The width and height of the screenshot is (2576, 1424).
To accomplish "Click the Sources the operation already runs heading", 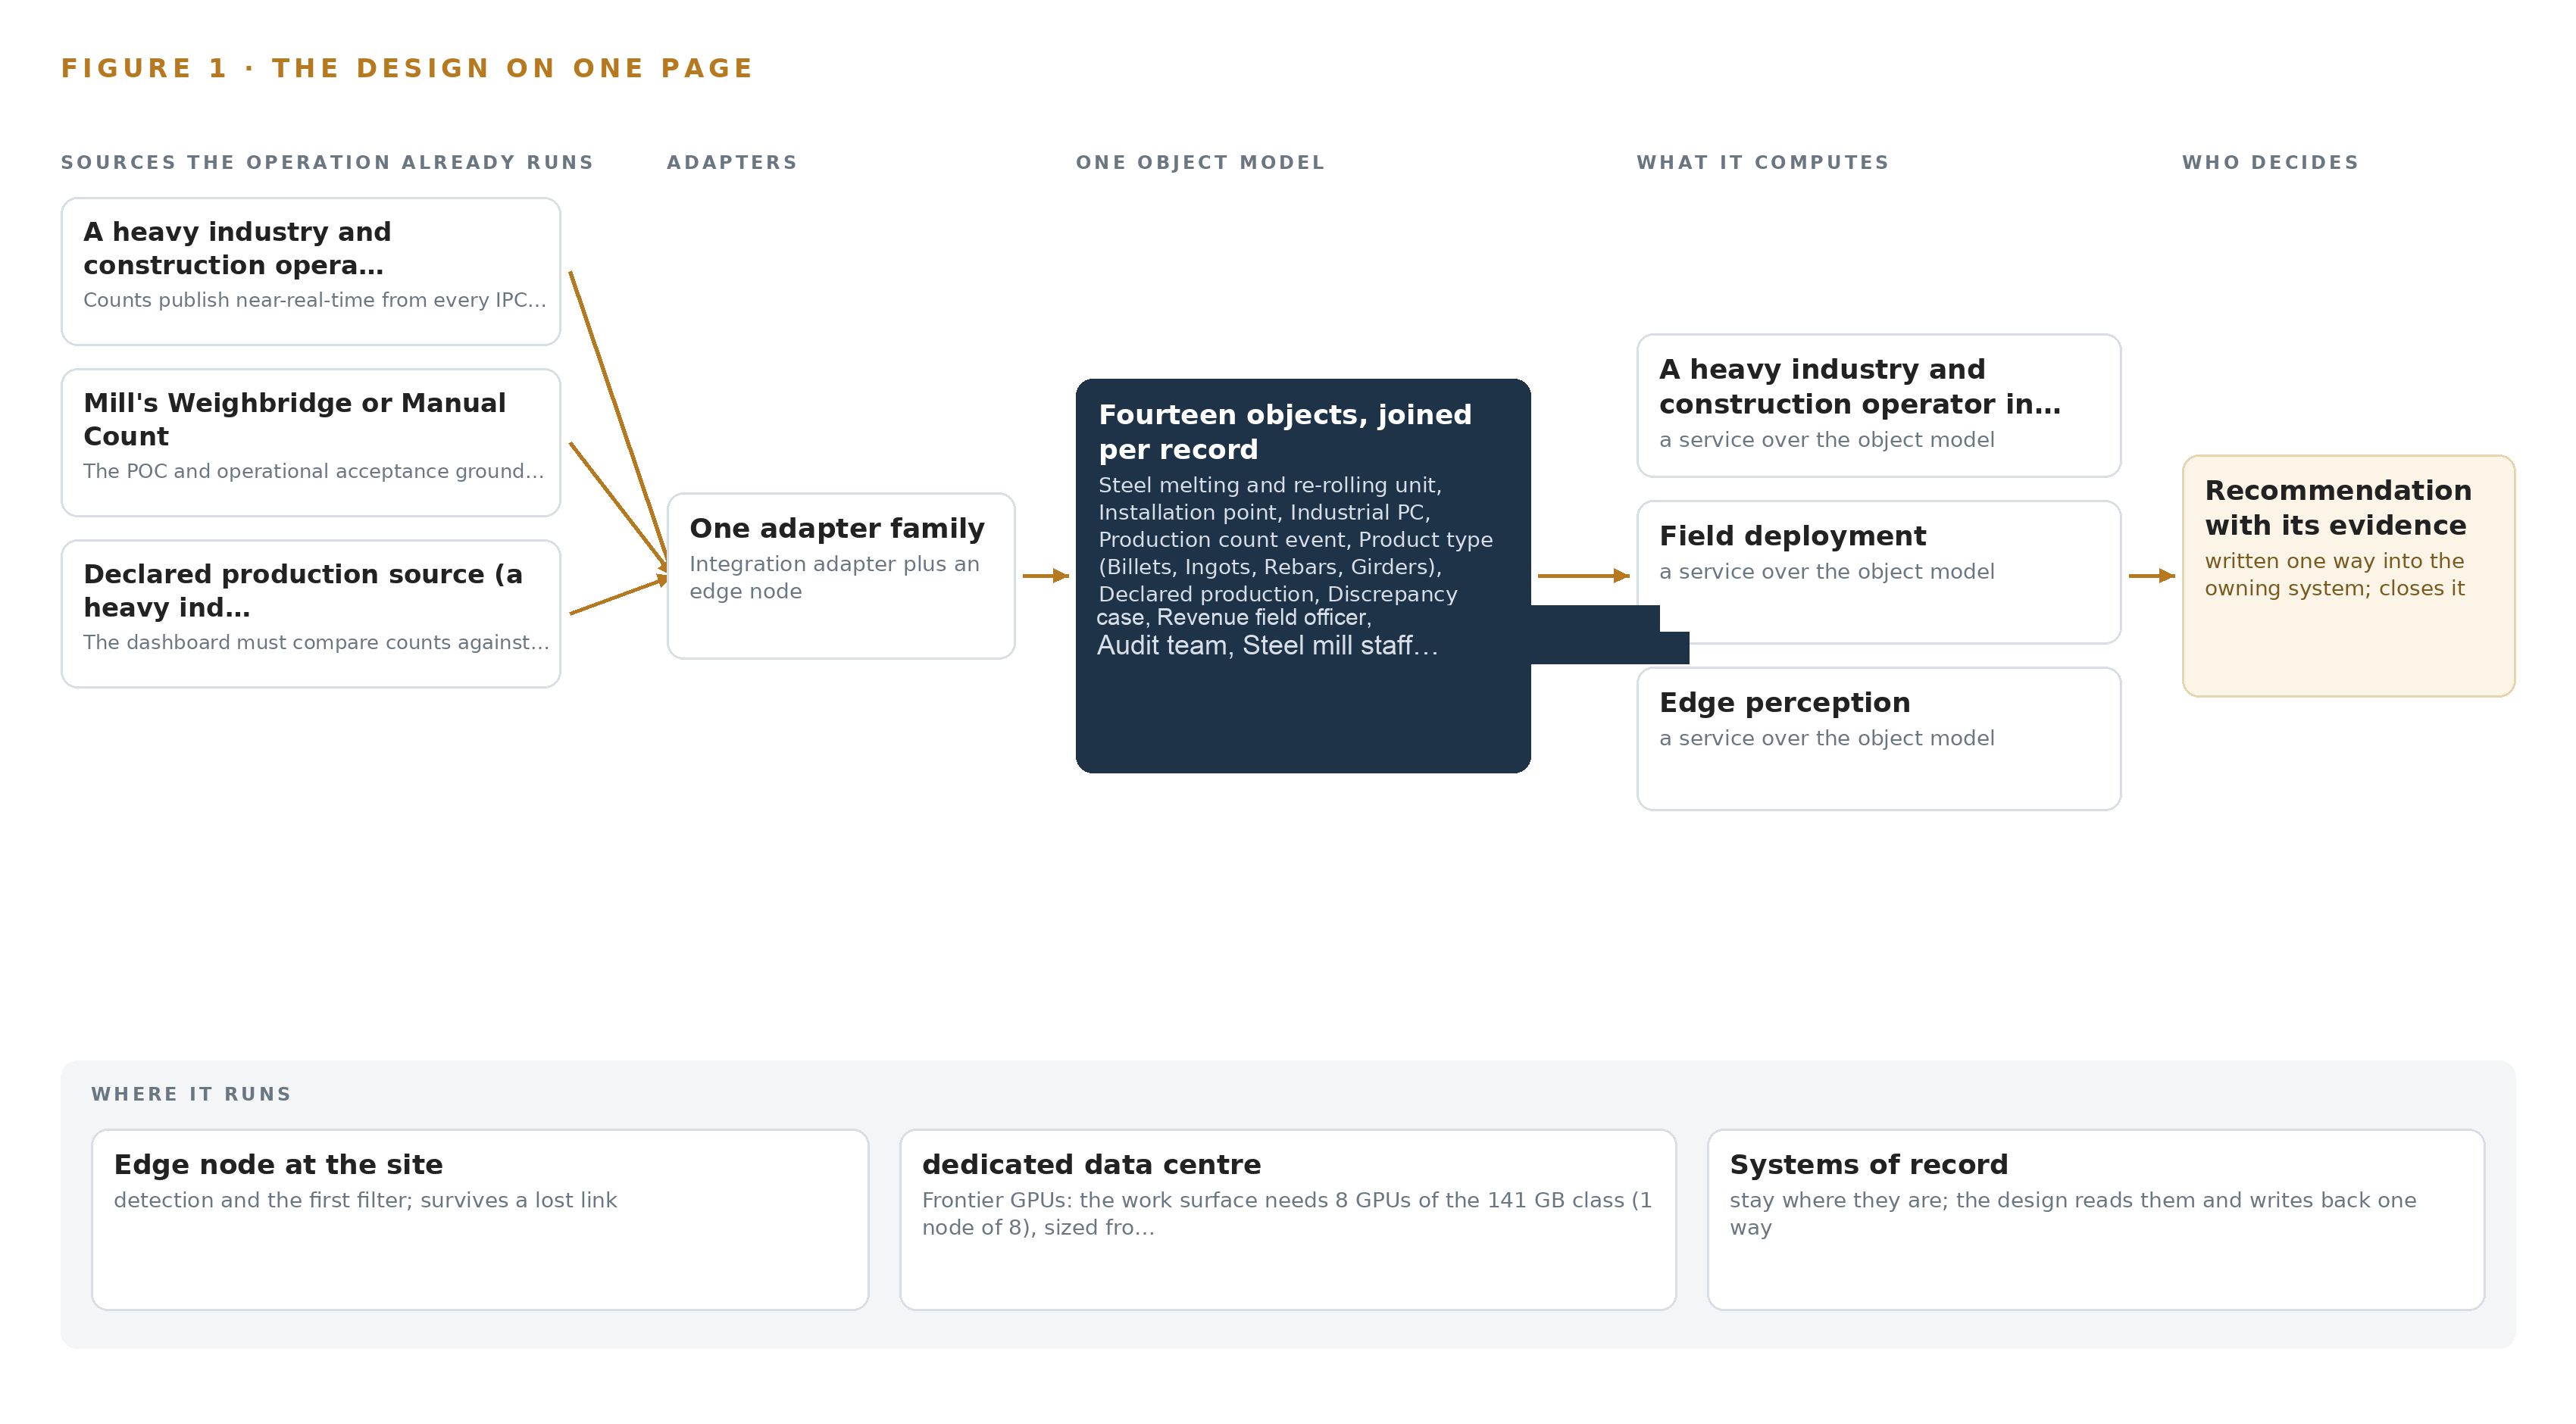I will pyautogui.click(x=327, y=162).
